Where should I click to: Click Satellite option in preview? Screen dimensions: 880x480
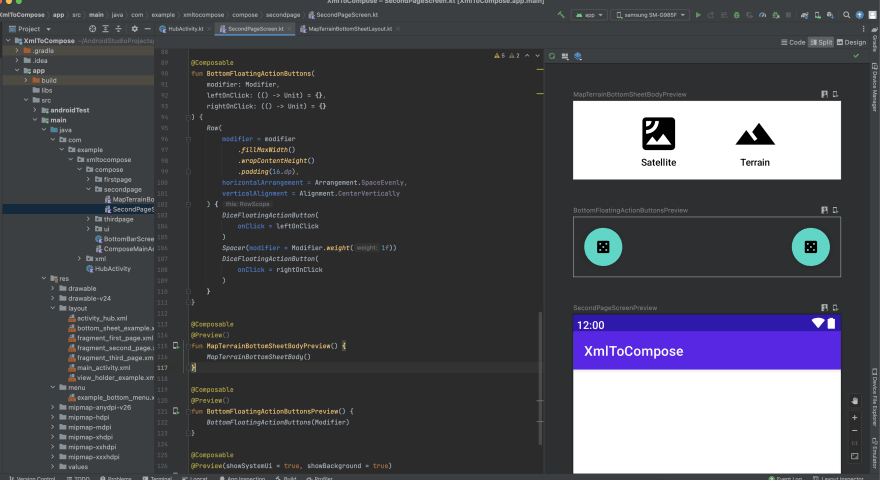pos(658,143)
